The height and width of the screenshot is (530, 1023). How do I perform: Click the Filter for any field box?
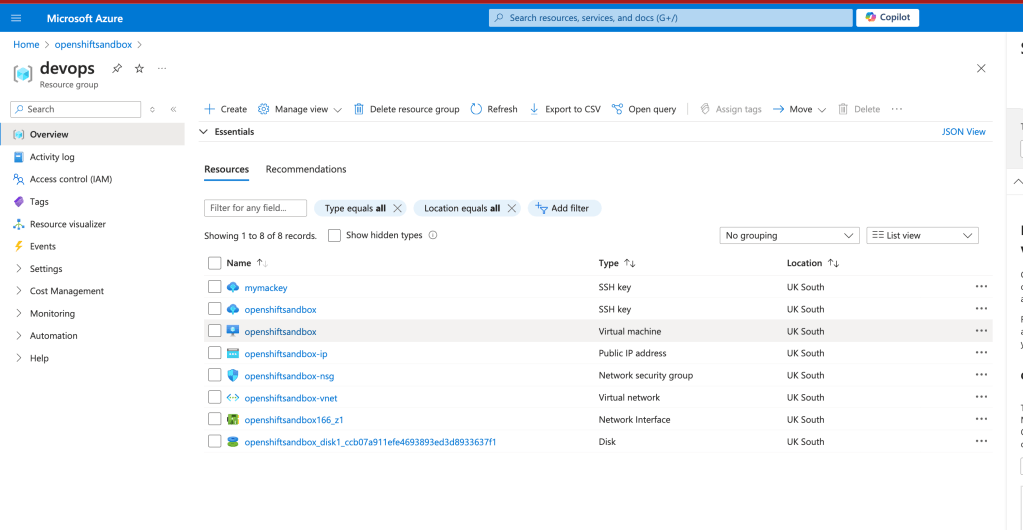click(255, 208)
